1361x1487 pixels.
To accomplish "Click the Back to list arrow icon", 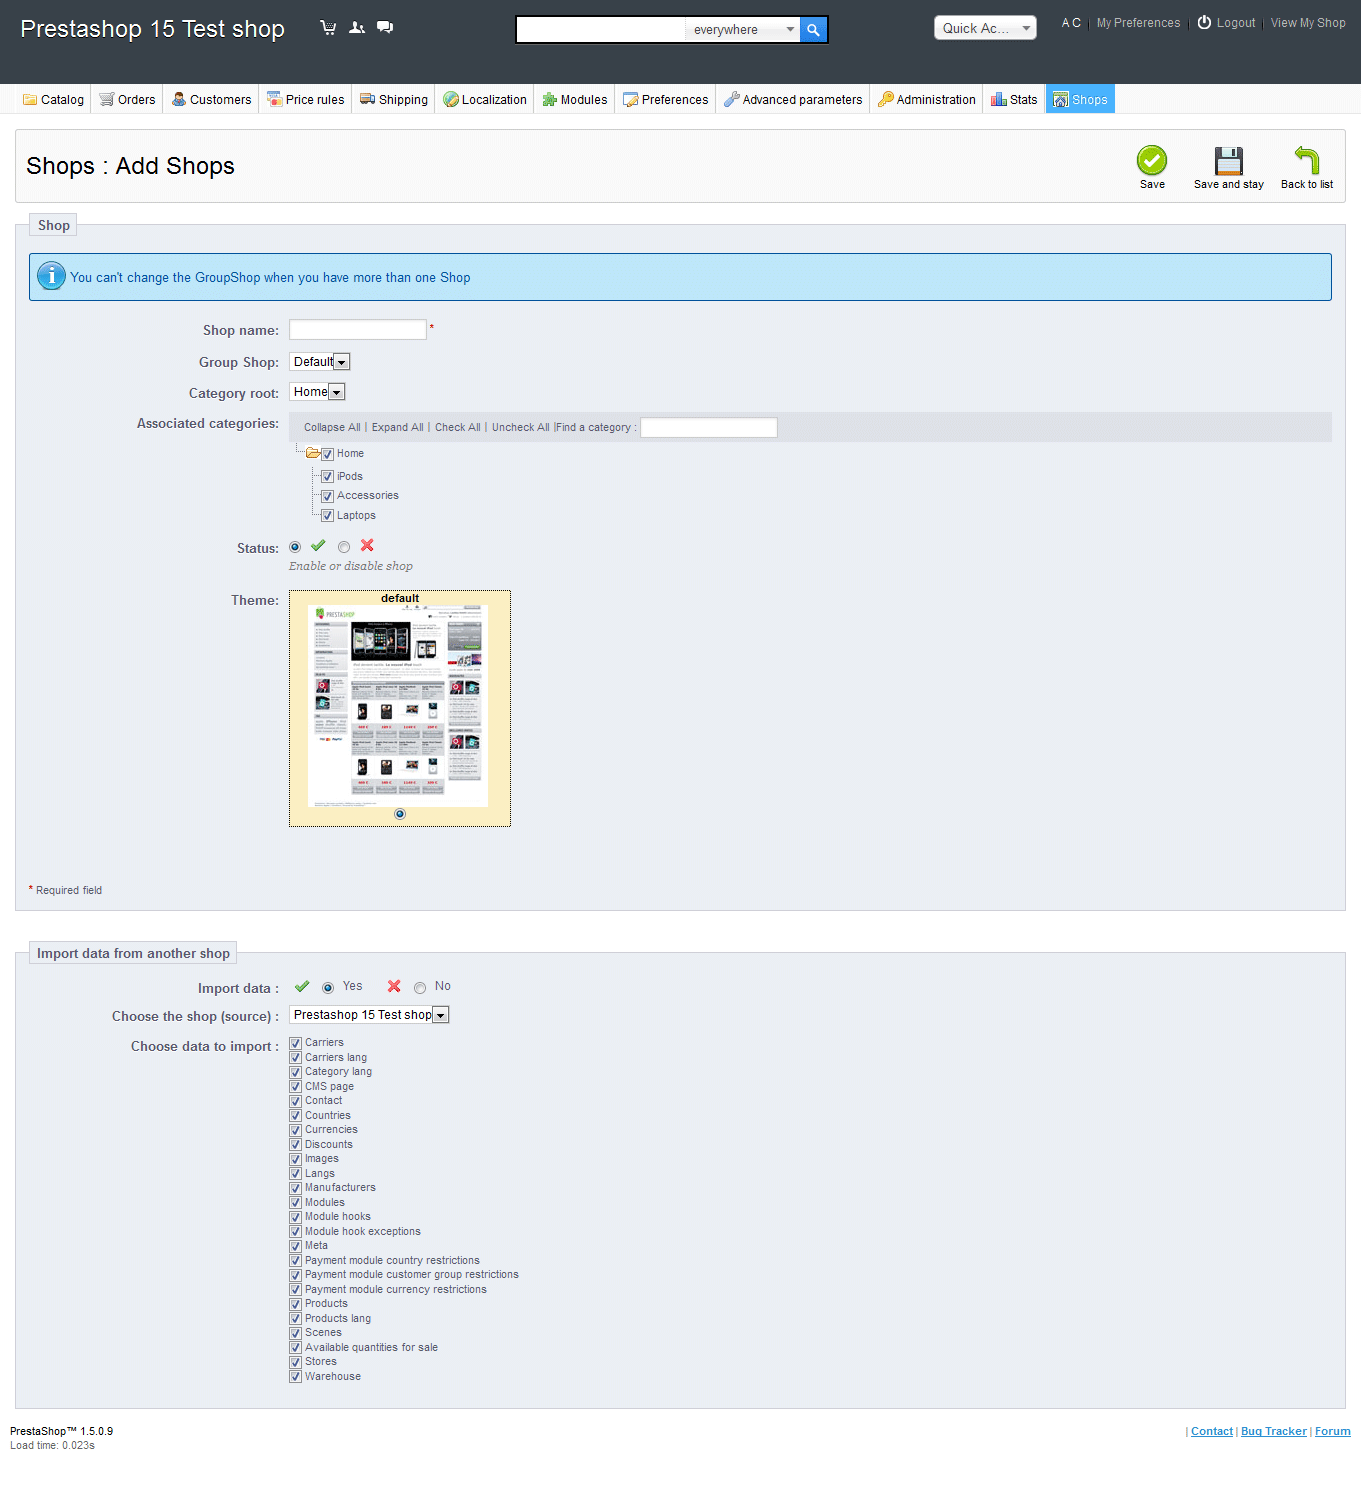I will coord(1306,160).
